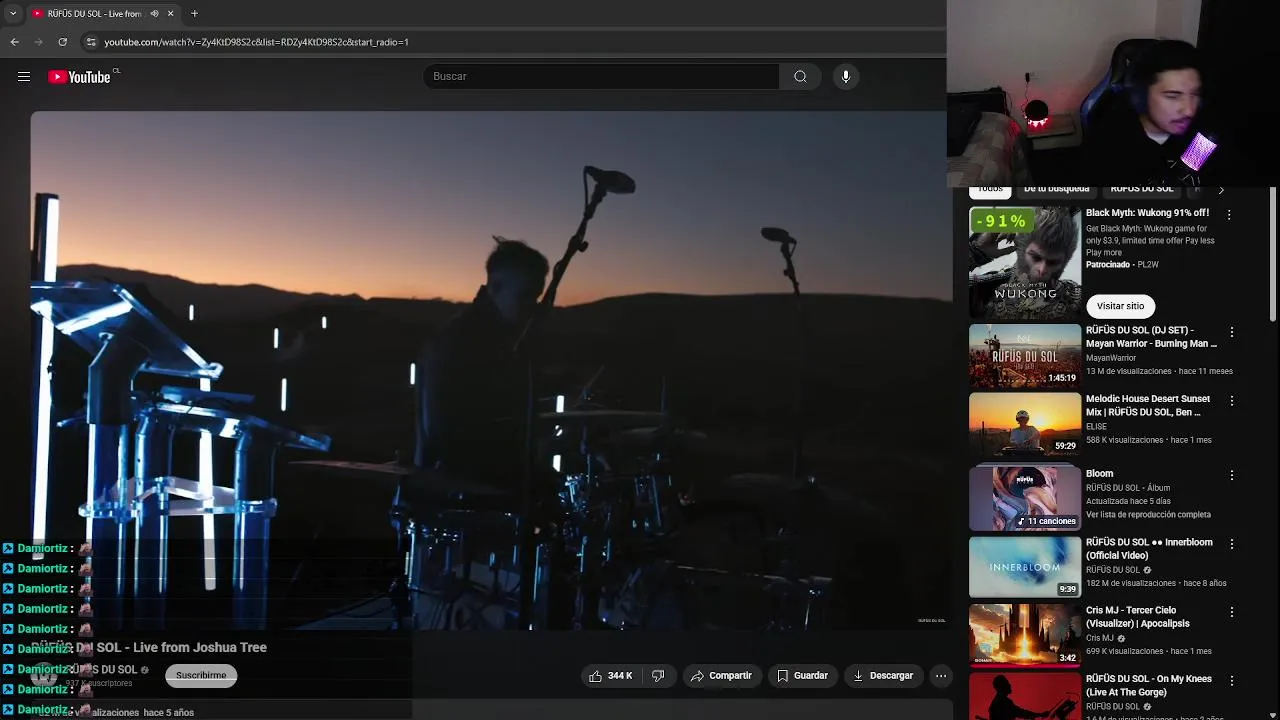This screenshot has height=720, width=1280.
Task: Open options for On My Knees video
Action: coord(1232,680)
